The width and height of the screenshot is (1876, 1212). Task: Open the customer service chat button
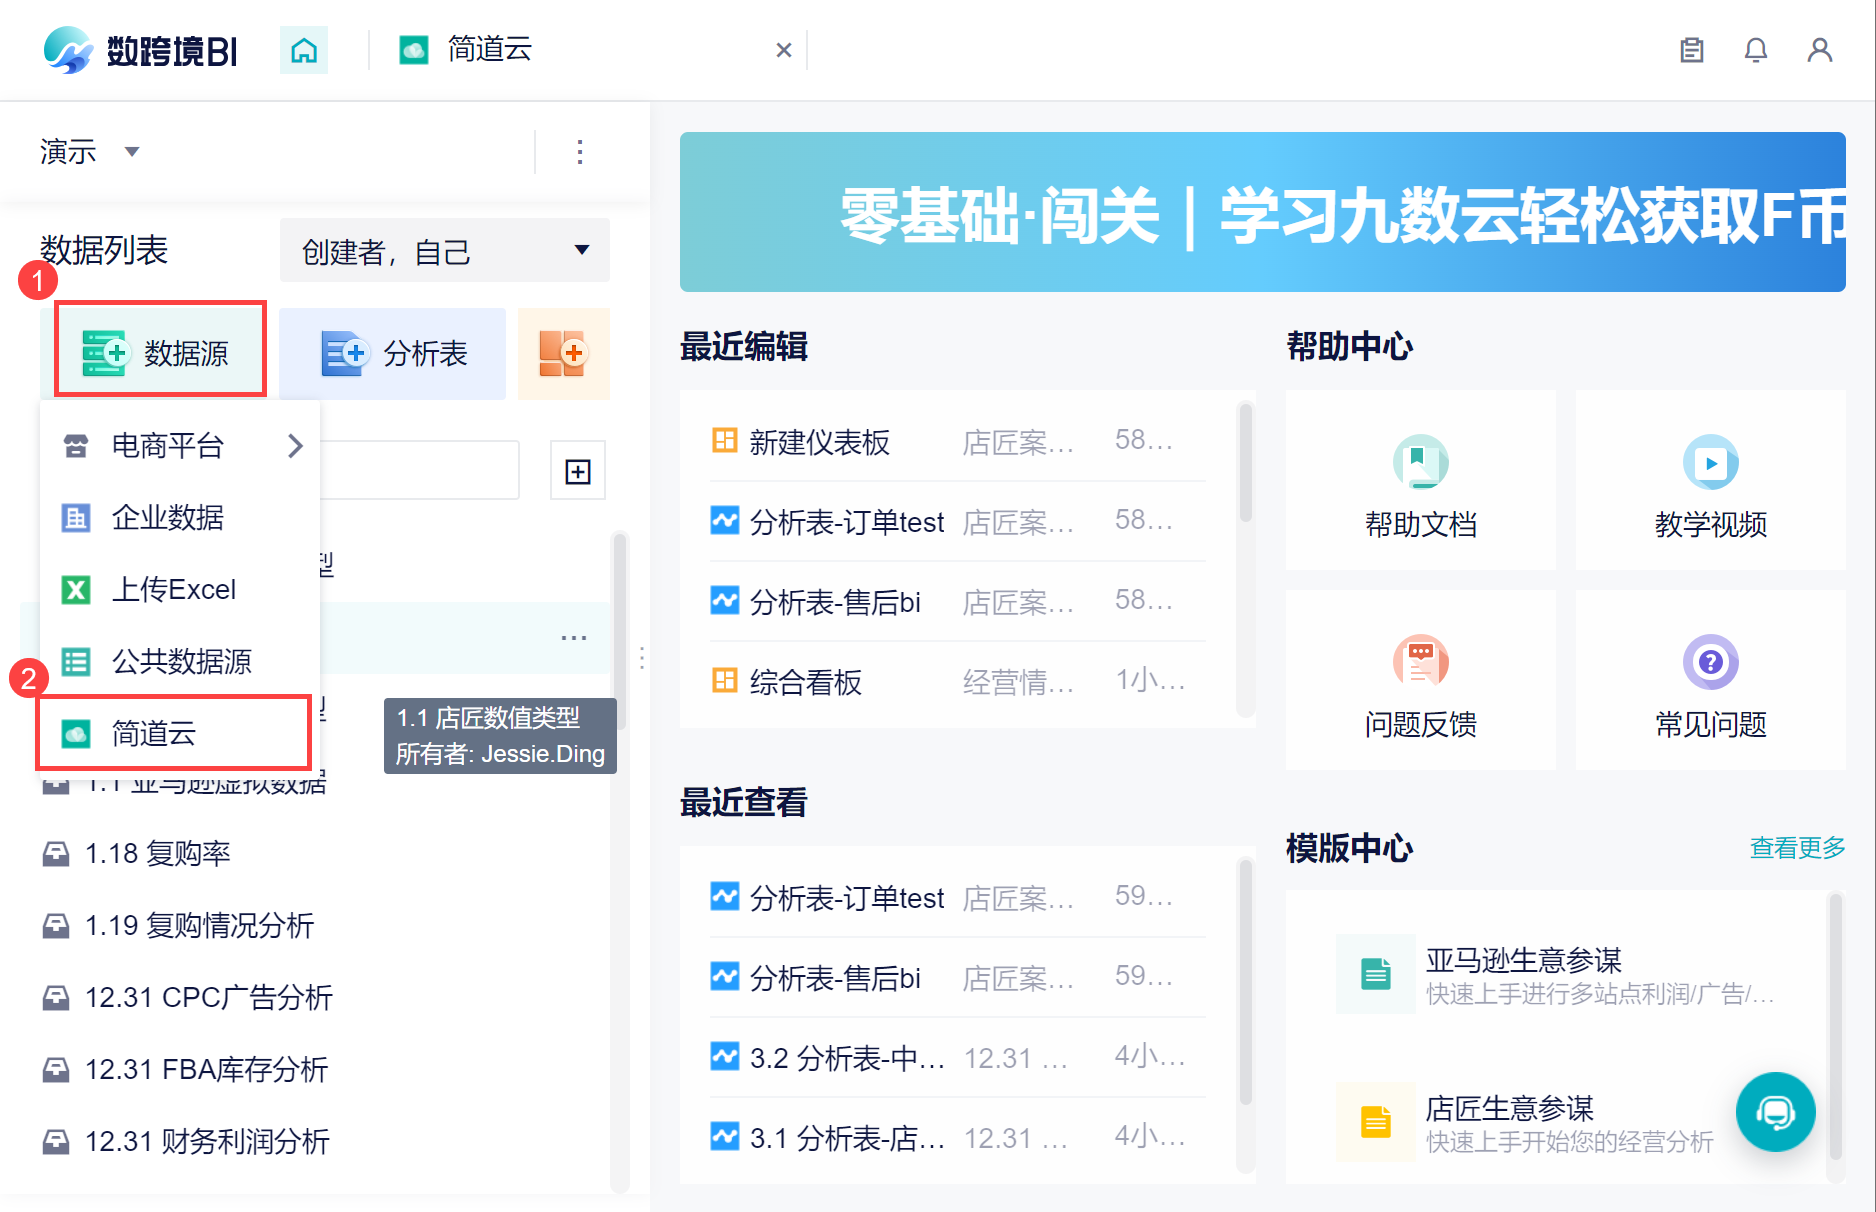1776,1112
